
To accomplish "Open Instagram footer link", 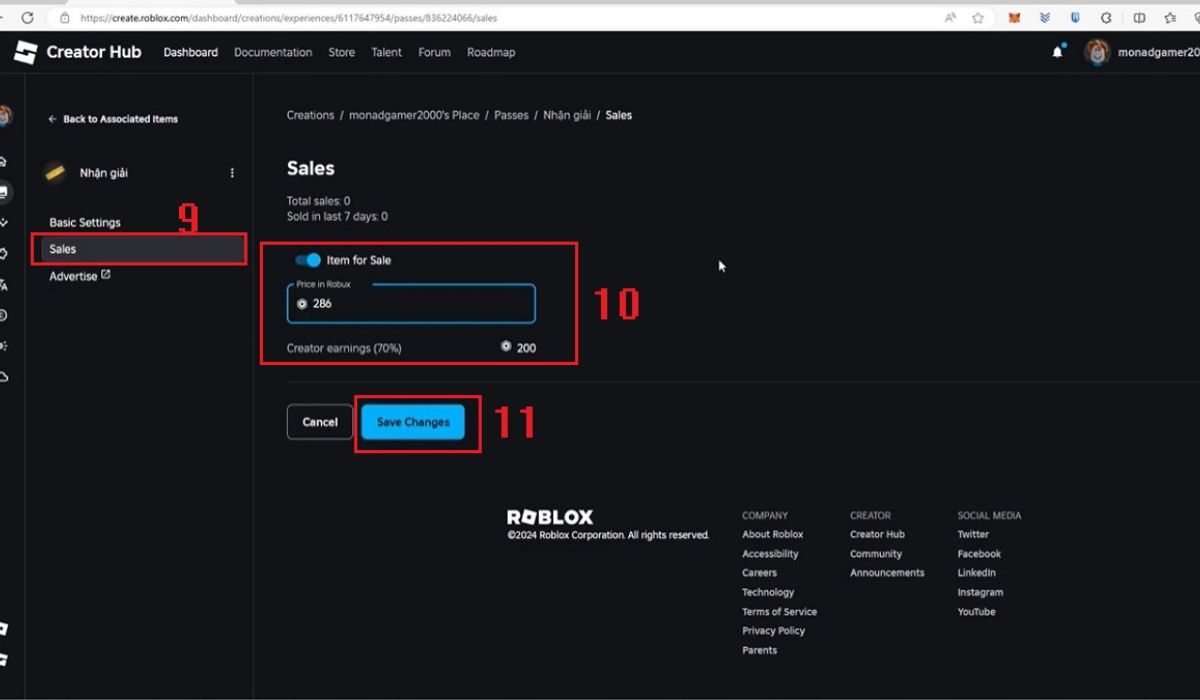I will pos(980,592).
